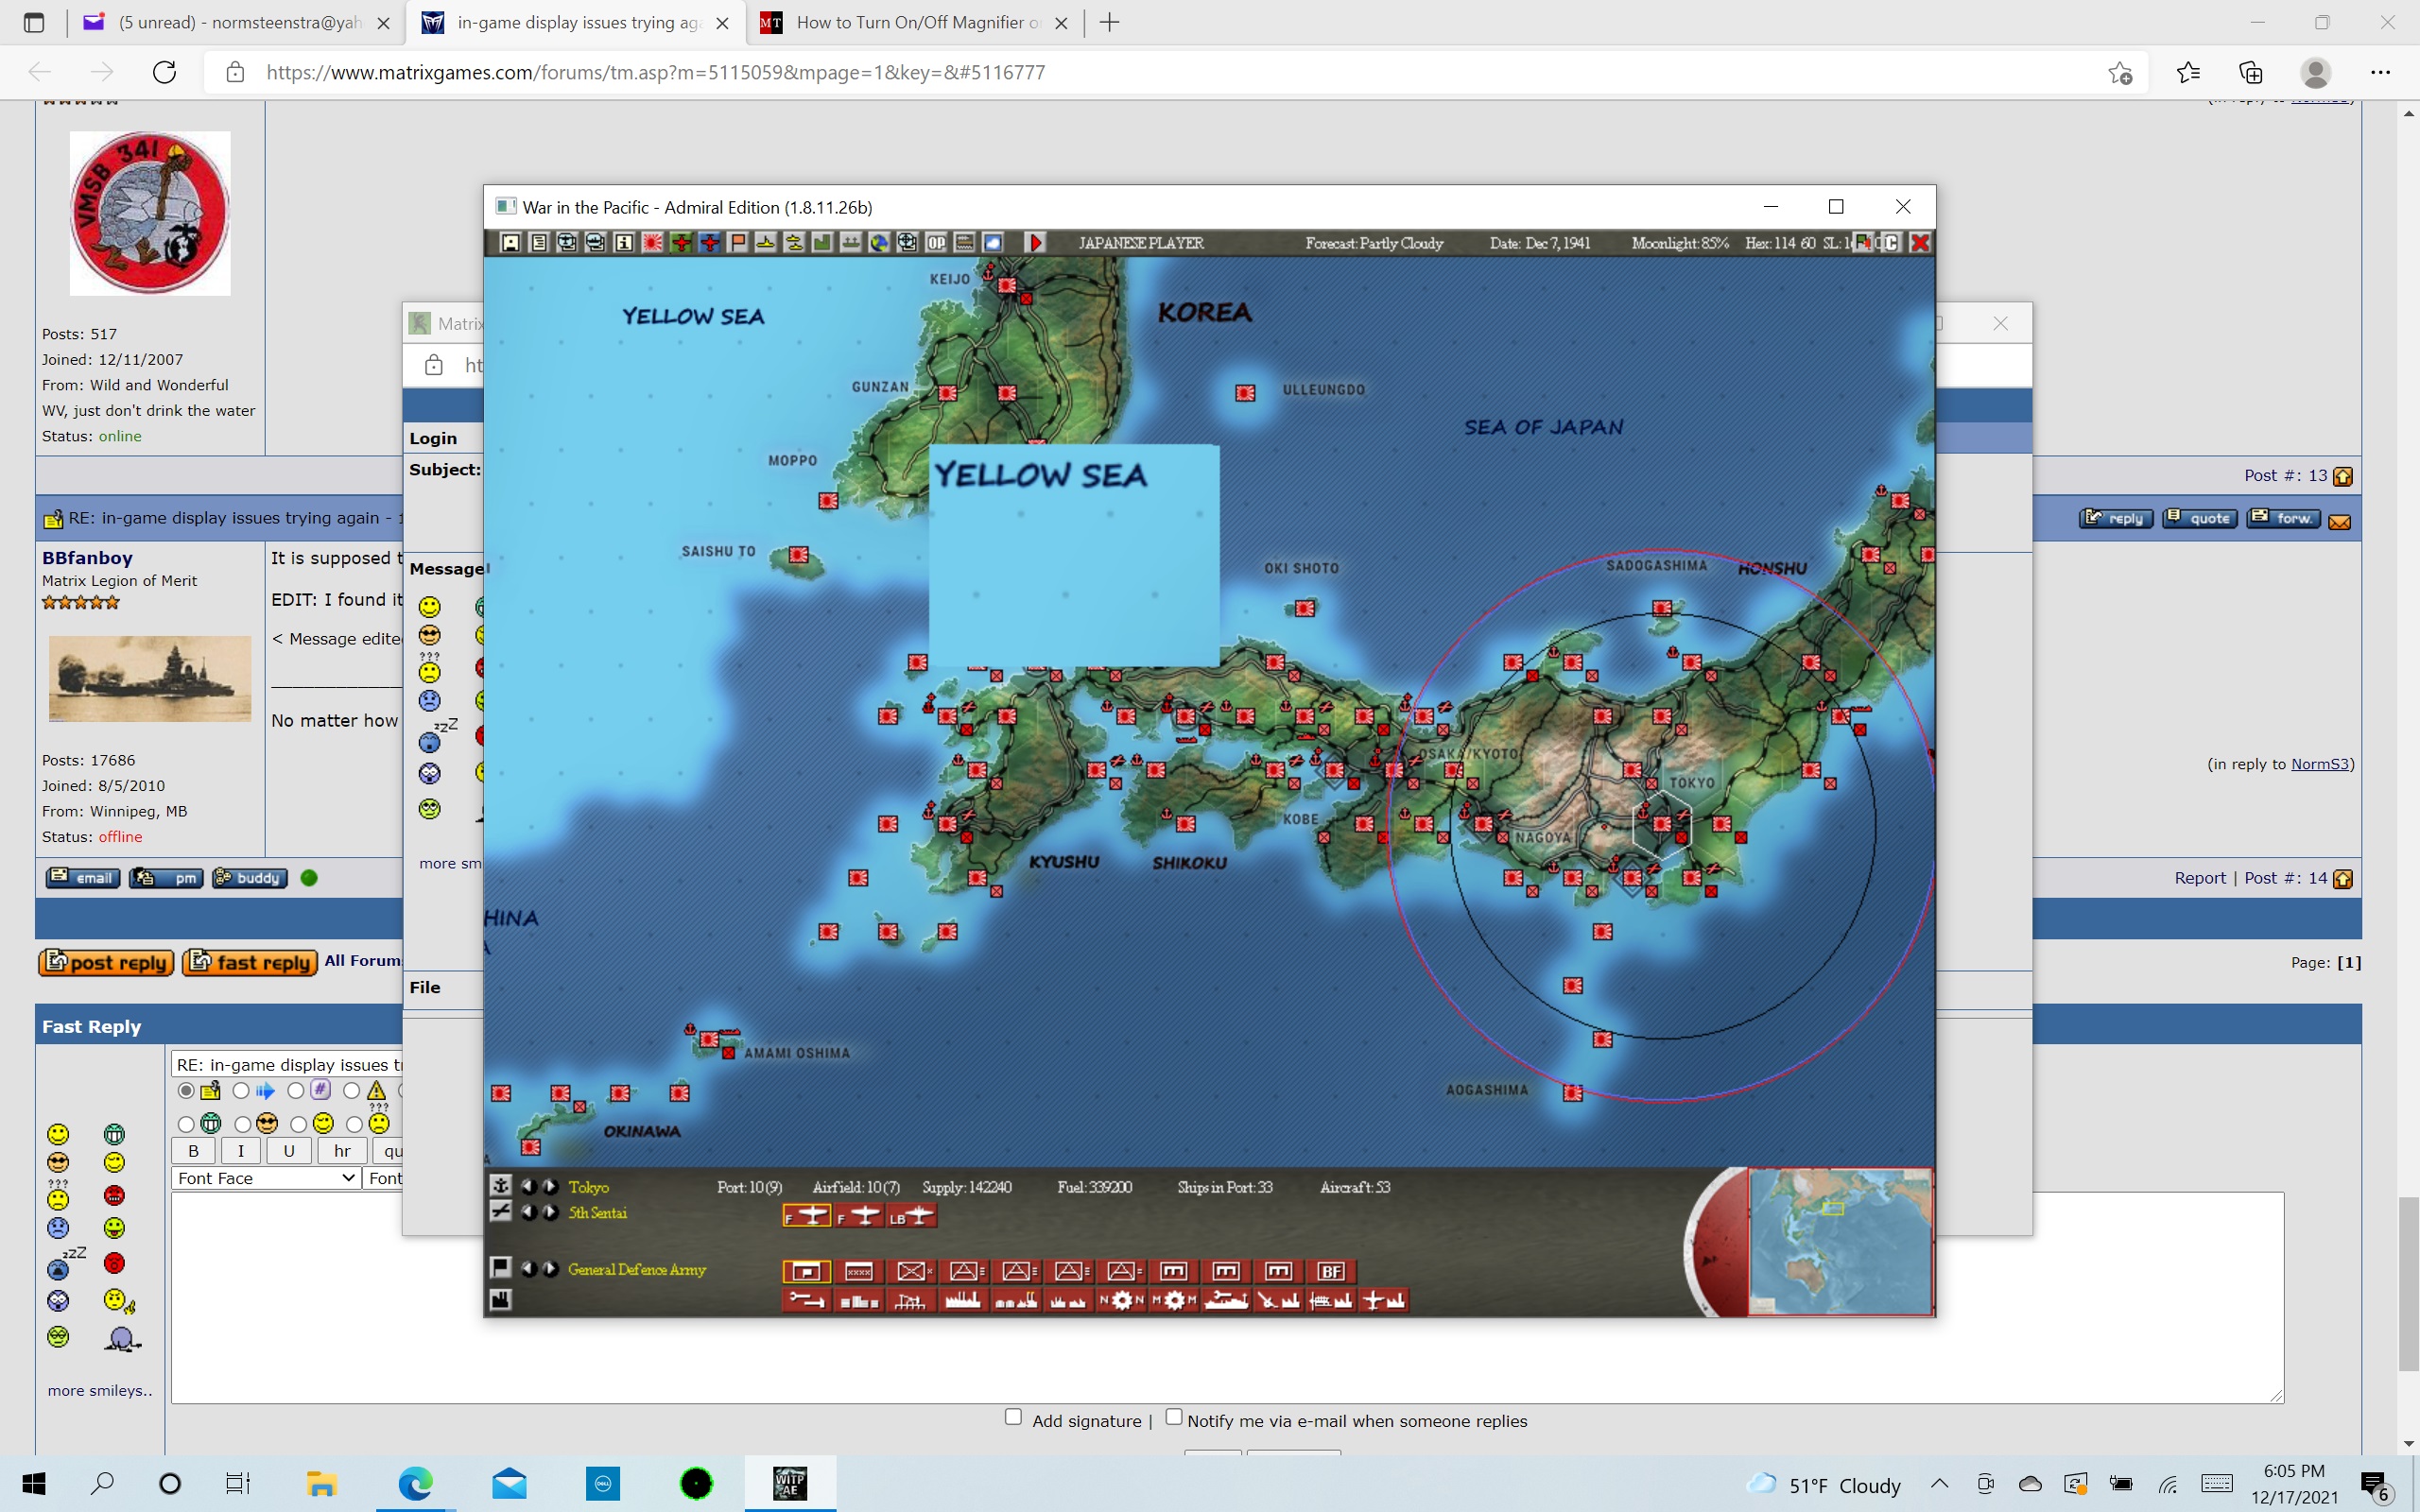Click the flag icon beside General Defence Army
The height and width of the screenshot is (1512, 2420).
(501, 1267)
